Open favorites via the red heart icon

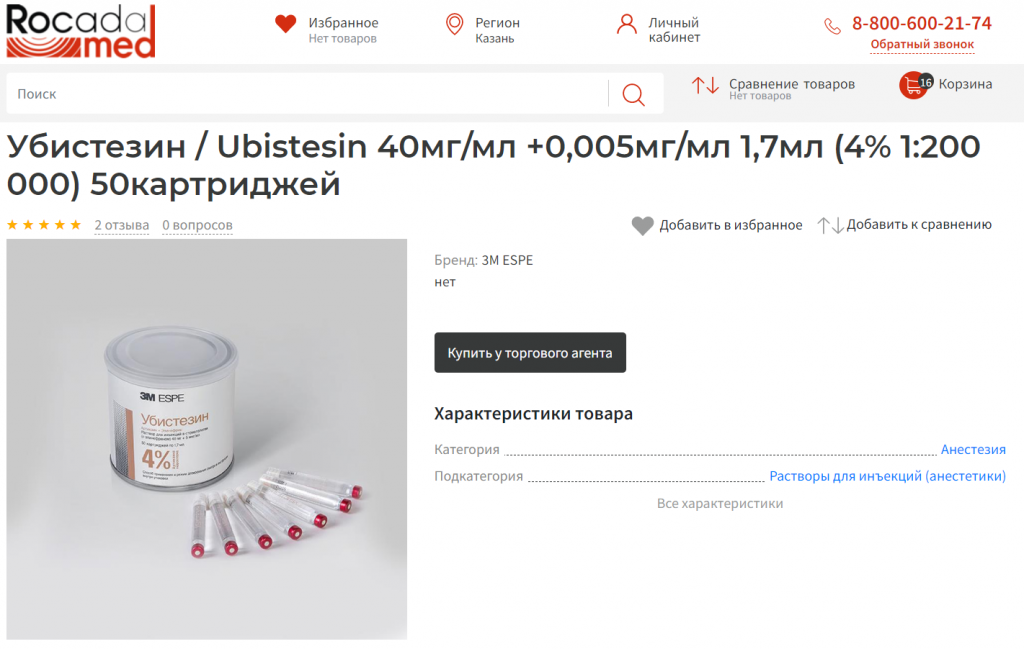click(x=285, y=24)
